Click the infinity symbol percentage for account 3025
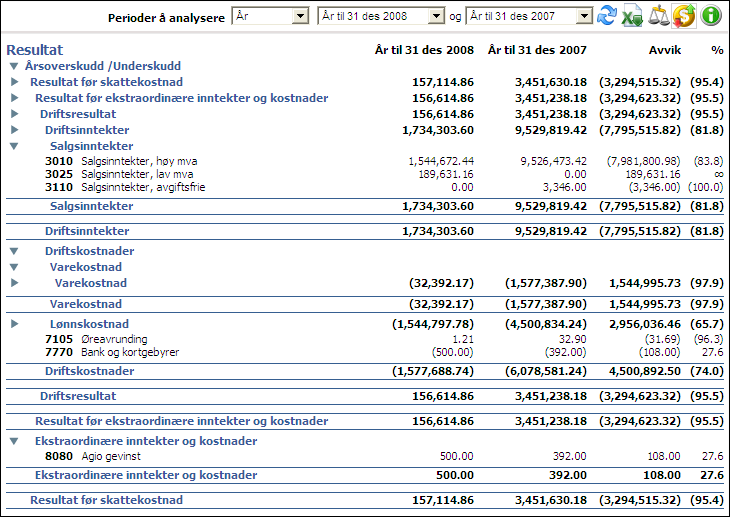Image resolution: width=730 pixels, height=517 pixels. pyautogui.click(x=719, y=174)
